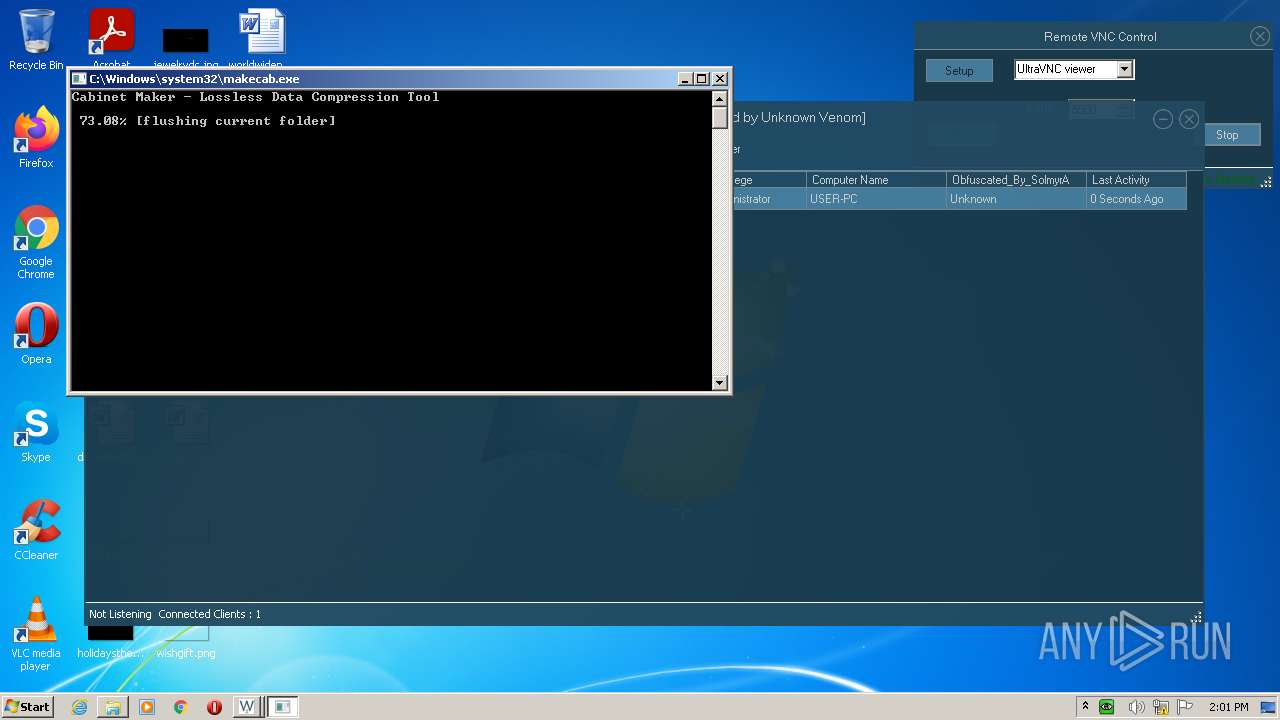Open Windows Explorer from the taskbar

[113, 707]
